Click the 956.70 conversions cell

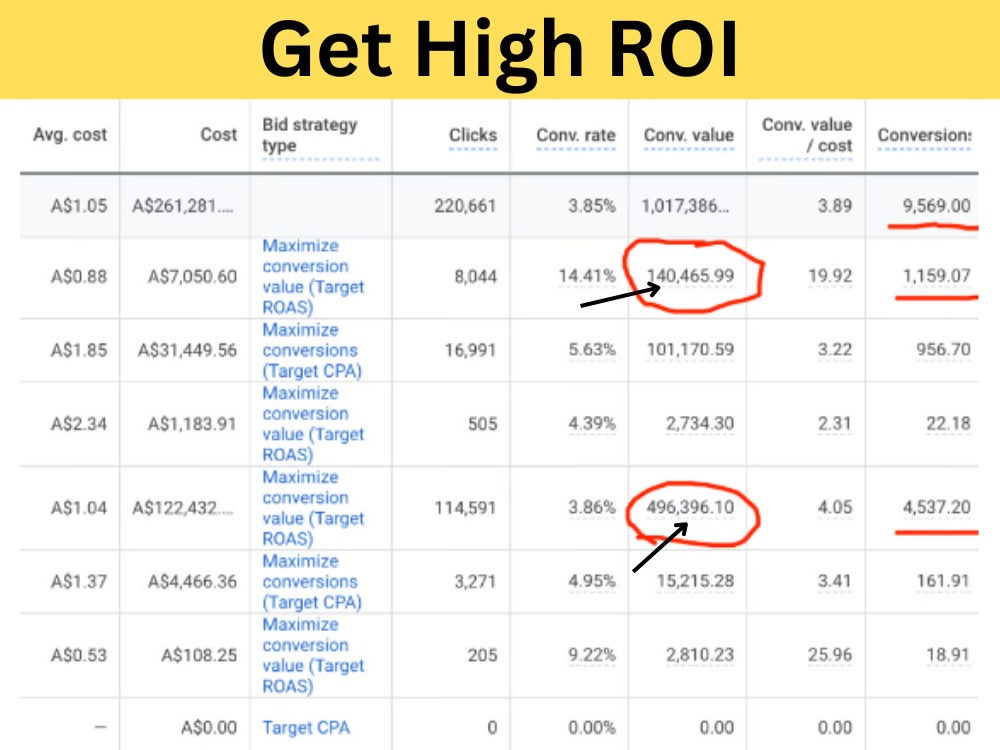943,349
